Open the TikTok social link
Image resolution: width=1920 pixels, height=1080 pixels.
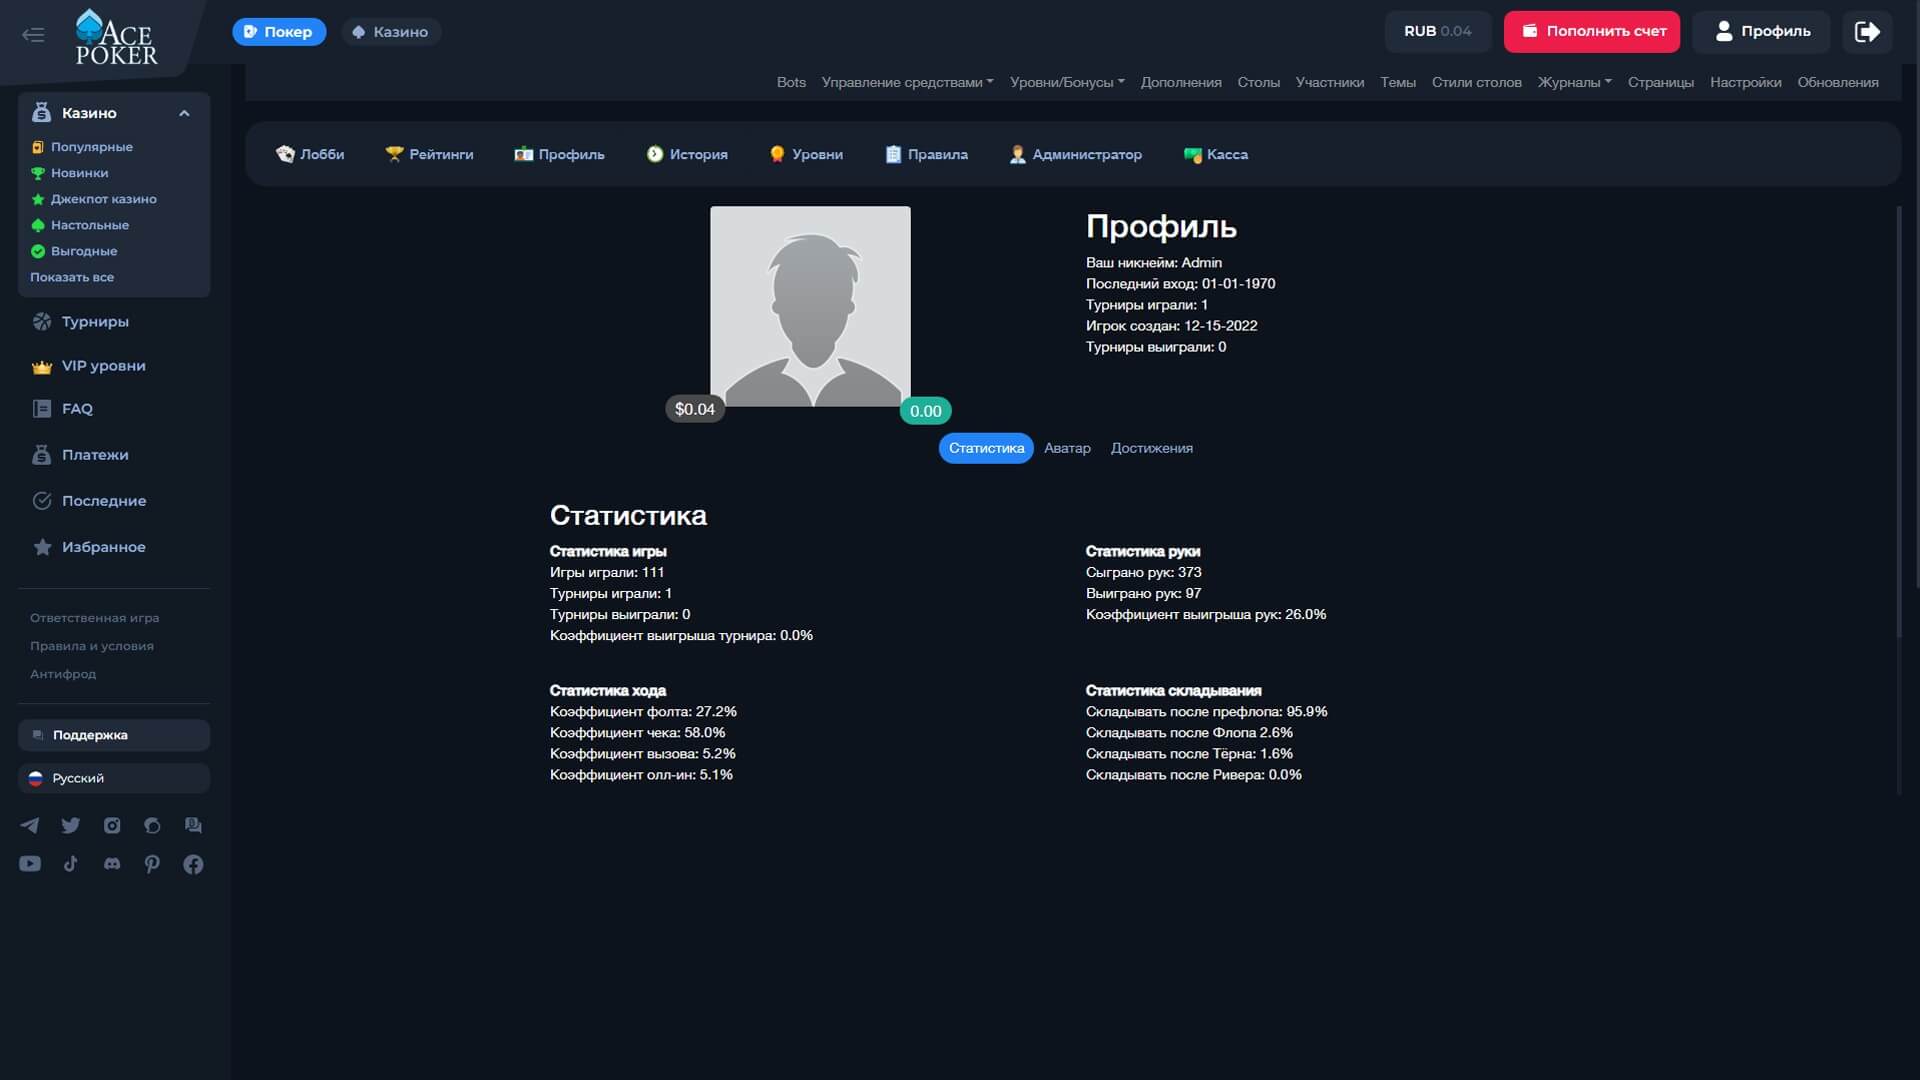pyautogui.click(x=71, y=864)
